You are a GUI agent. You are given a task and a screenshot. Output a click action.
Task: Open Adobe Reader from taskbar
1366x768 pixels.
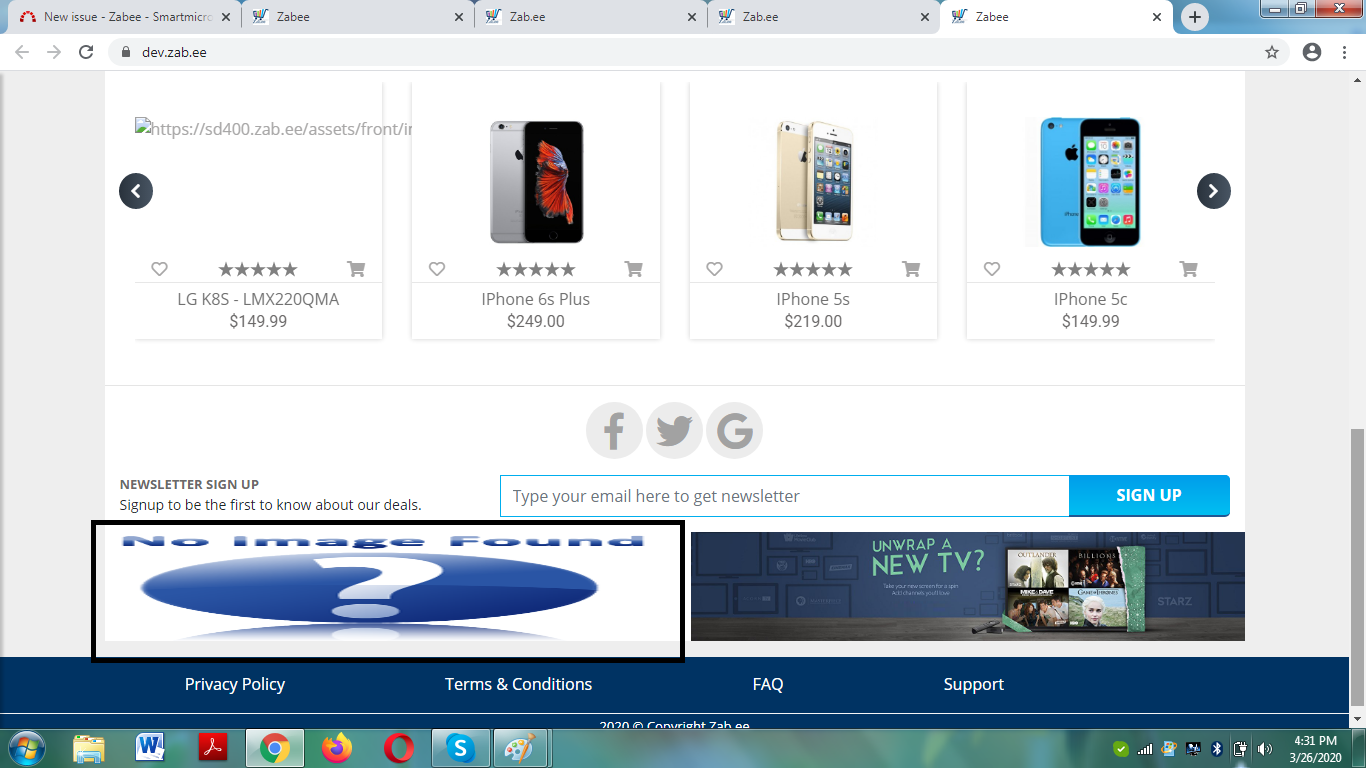pyautogui.click(x=213, y=748)
